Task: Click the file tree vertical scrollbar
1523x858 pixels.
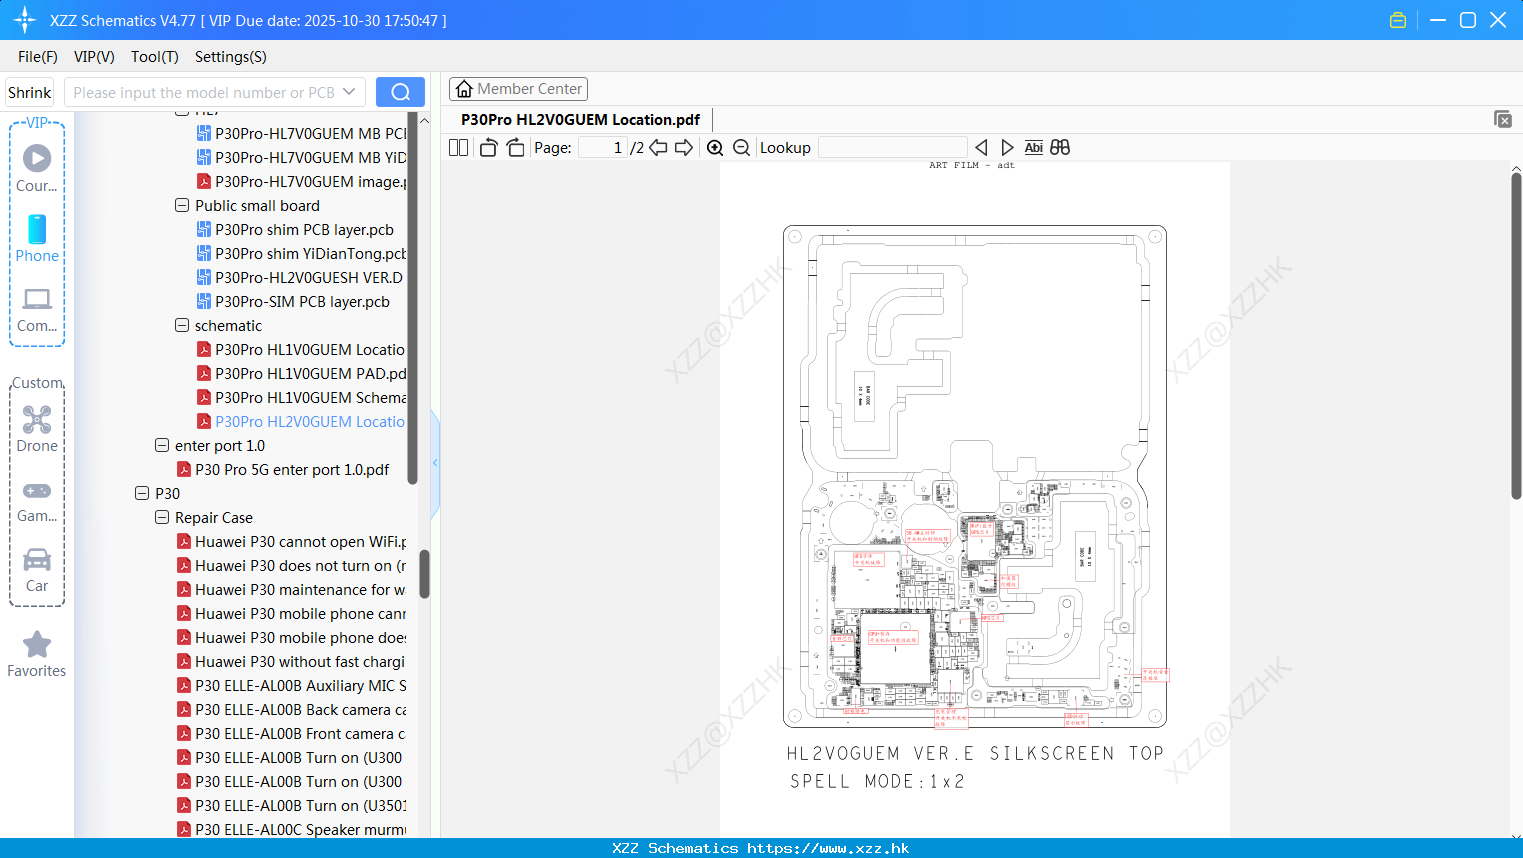Action: [x=424, y=573]
